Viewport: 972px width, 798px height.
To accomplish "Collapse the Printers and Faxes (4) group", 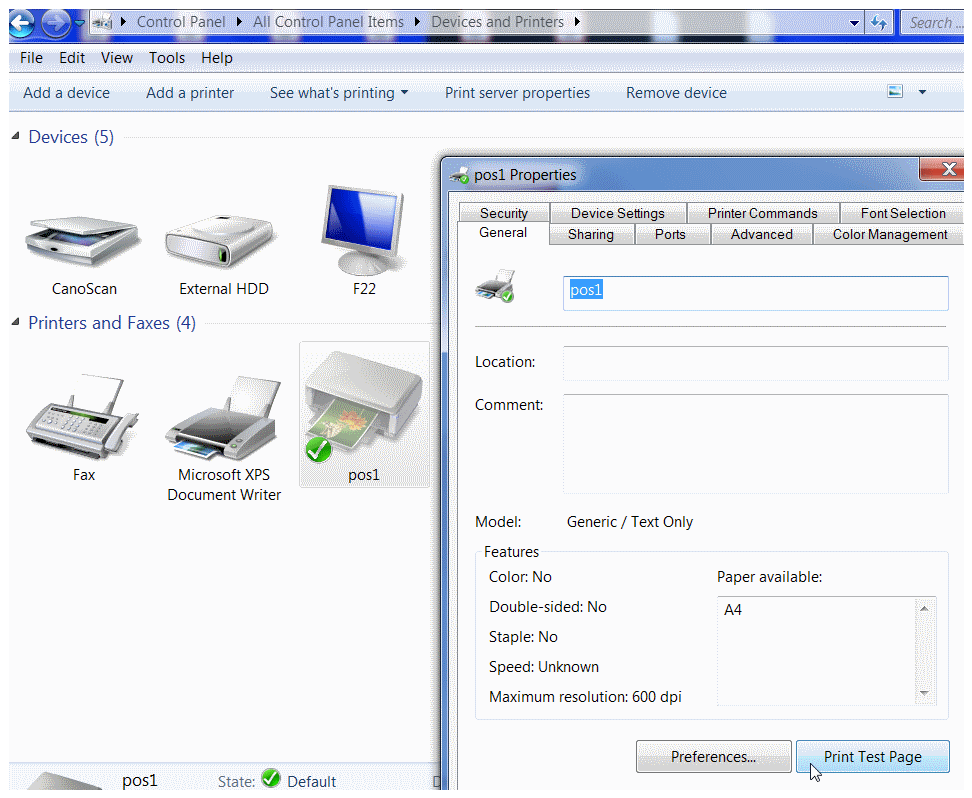I will click(15, 321).
